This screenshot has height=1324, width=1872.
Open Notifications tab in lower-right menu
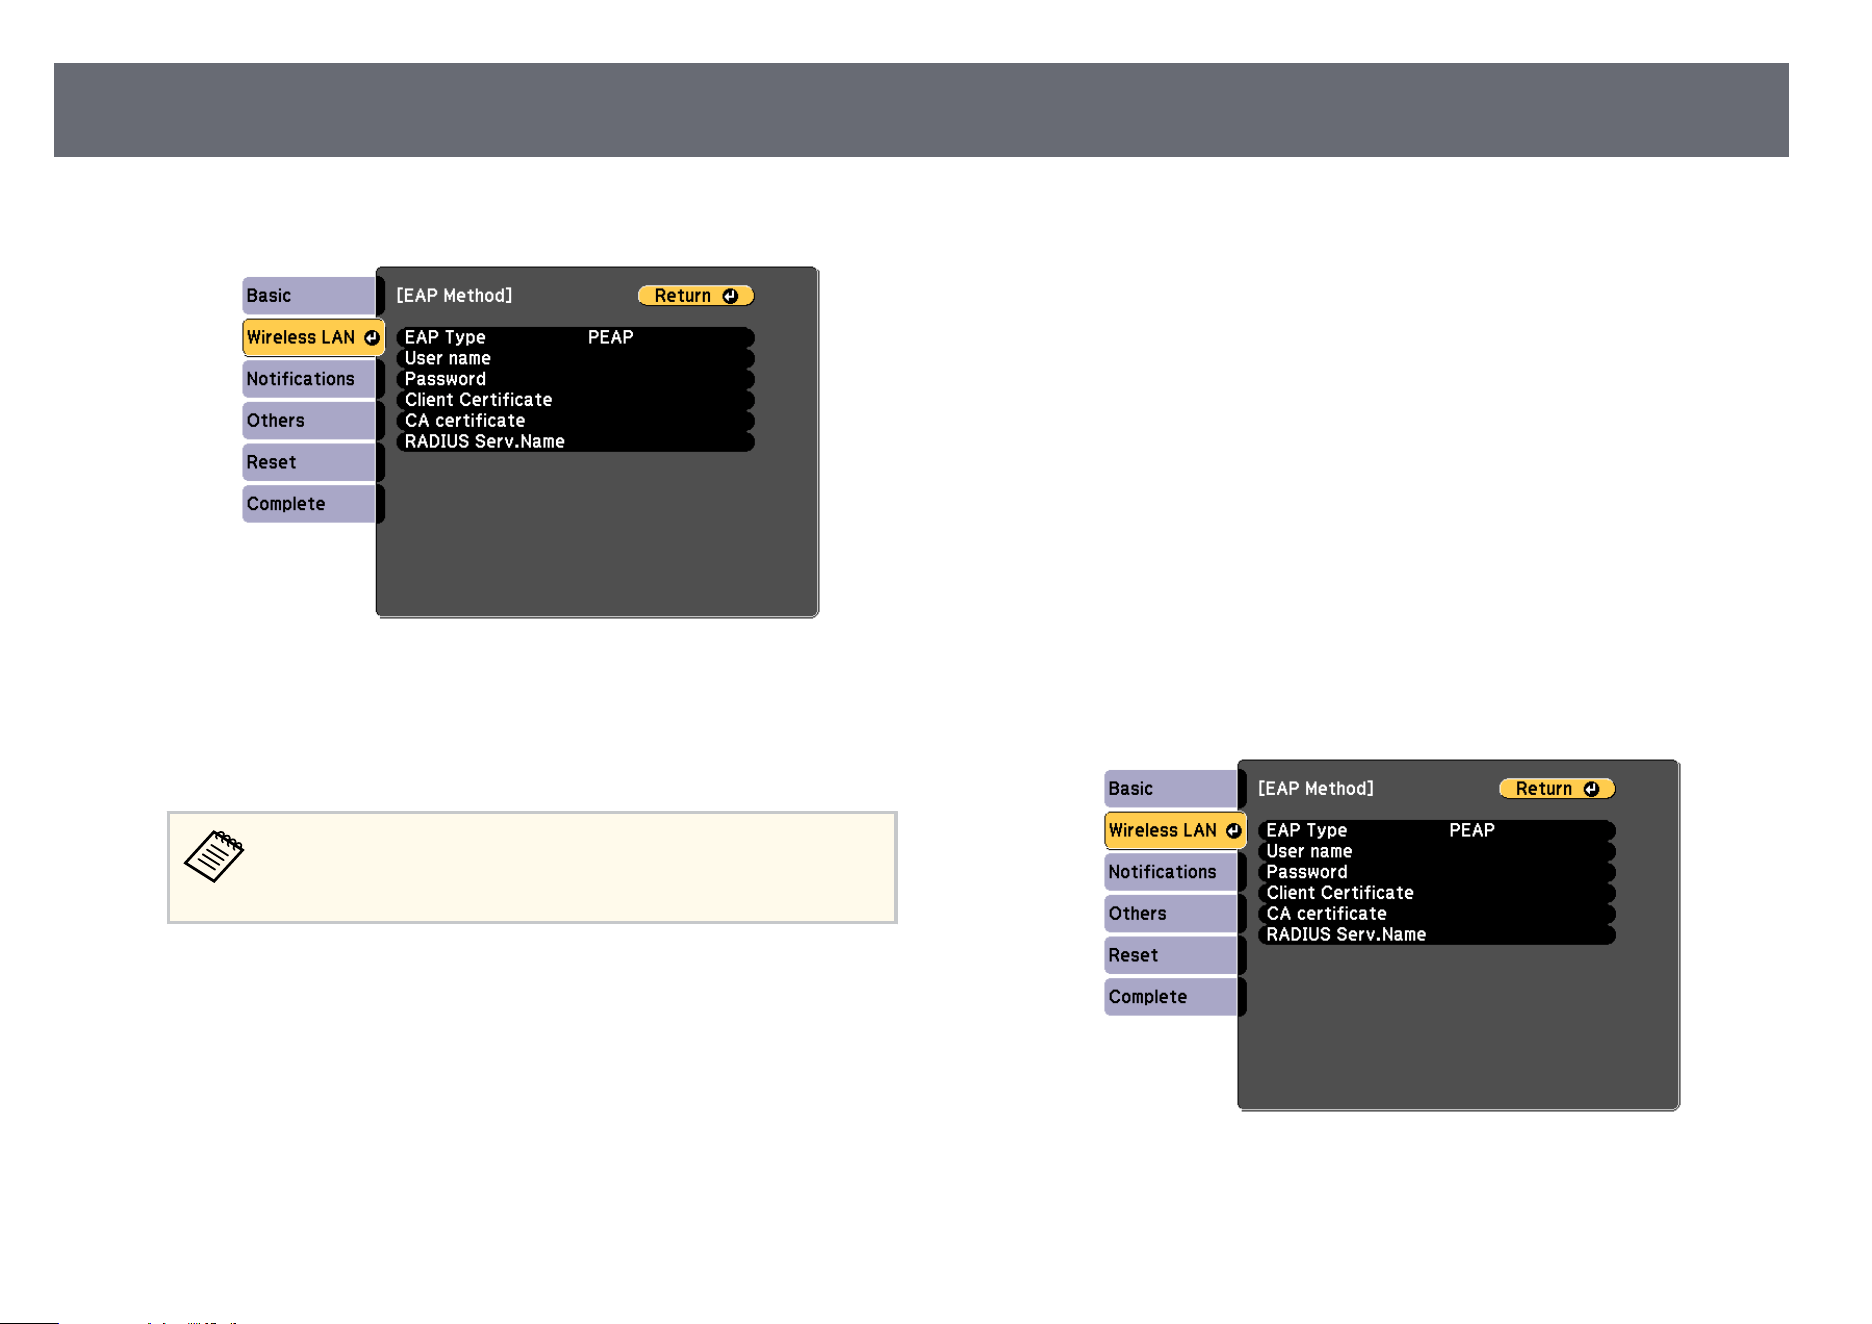[x=1171, y=872]
